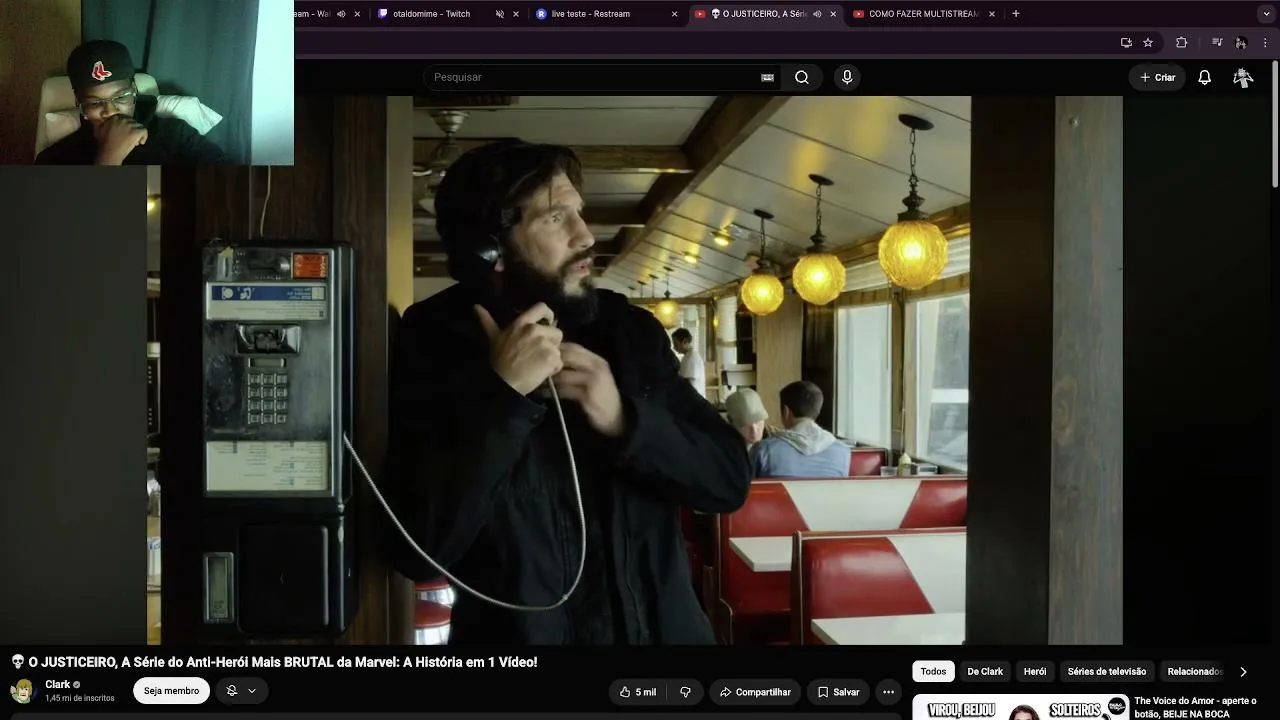Bookmark this page with the star icon

(1148, 42)
